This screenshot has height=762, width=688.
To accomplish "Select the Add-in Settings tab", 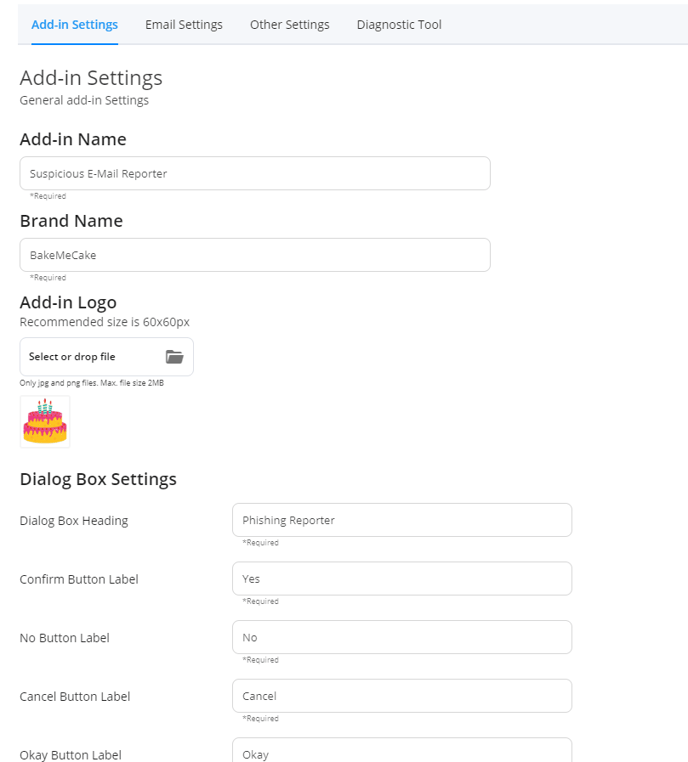I will (74, 25).
